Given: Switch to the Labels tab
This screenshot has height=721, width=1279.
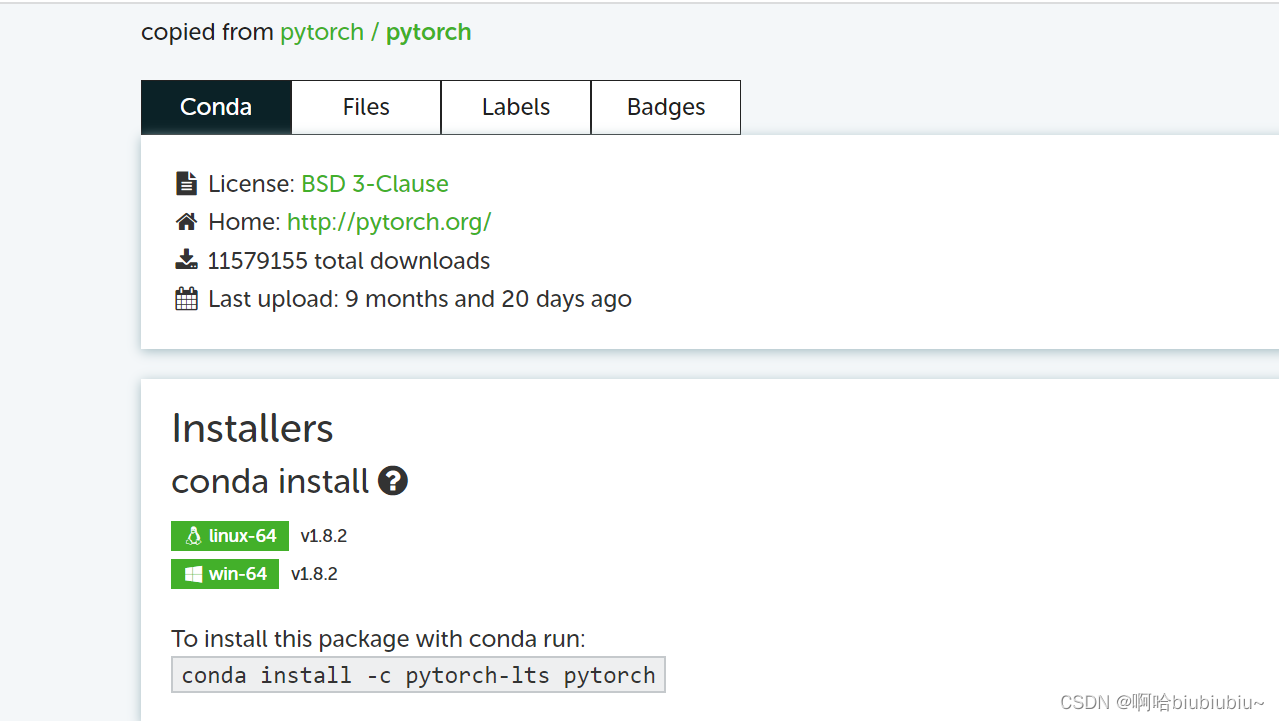Looking at the screenshot, I should tap(515, 106).
